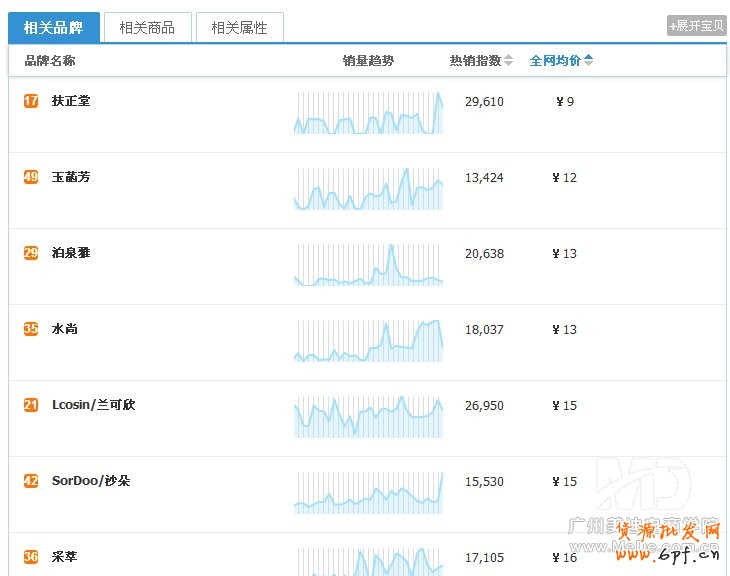
Task: Select hot index value 13,424
Action: (x=484, y=177)
